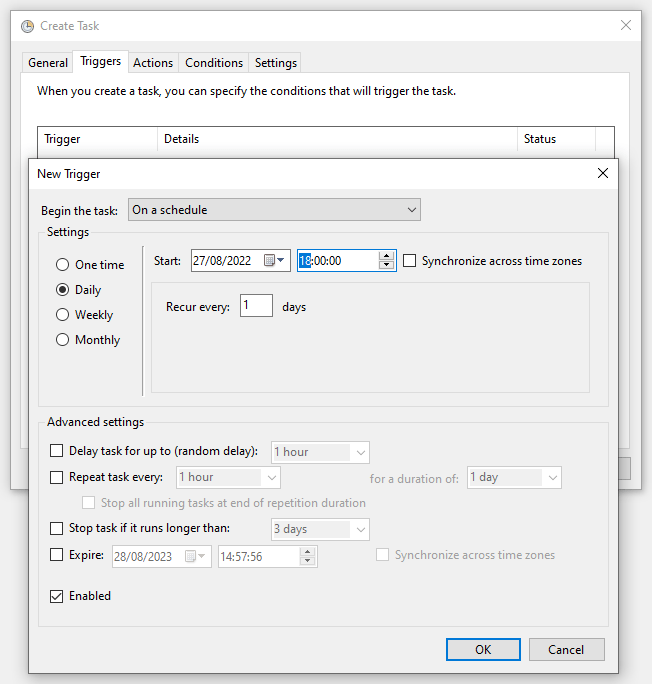The height and width of the screenshot is (684, 652).
Task: Open the duration 1 day dropdown
Action: click(x=514, y=477)
